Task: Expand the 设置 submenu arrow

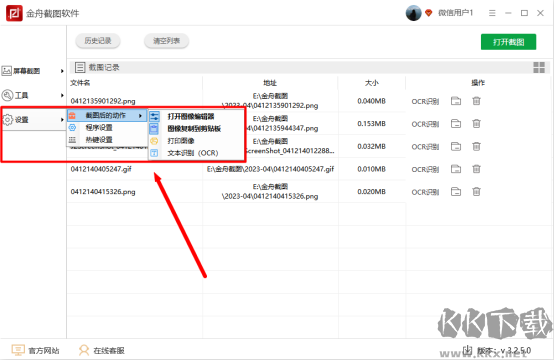Action: coord(62,120)
